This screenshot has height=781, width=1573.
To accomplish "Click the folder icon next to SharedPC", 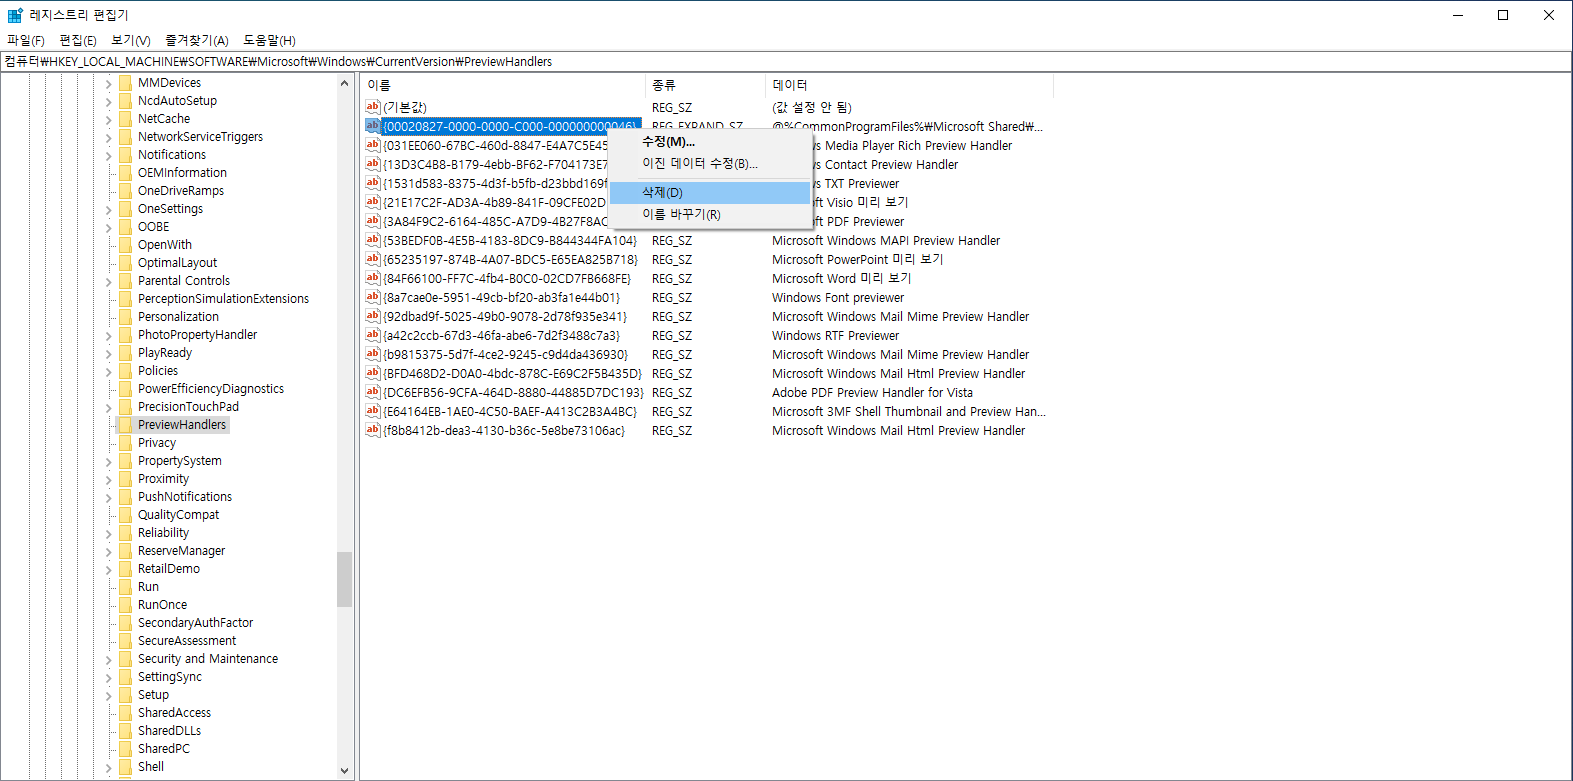I will click(x=125, y=749).
